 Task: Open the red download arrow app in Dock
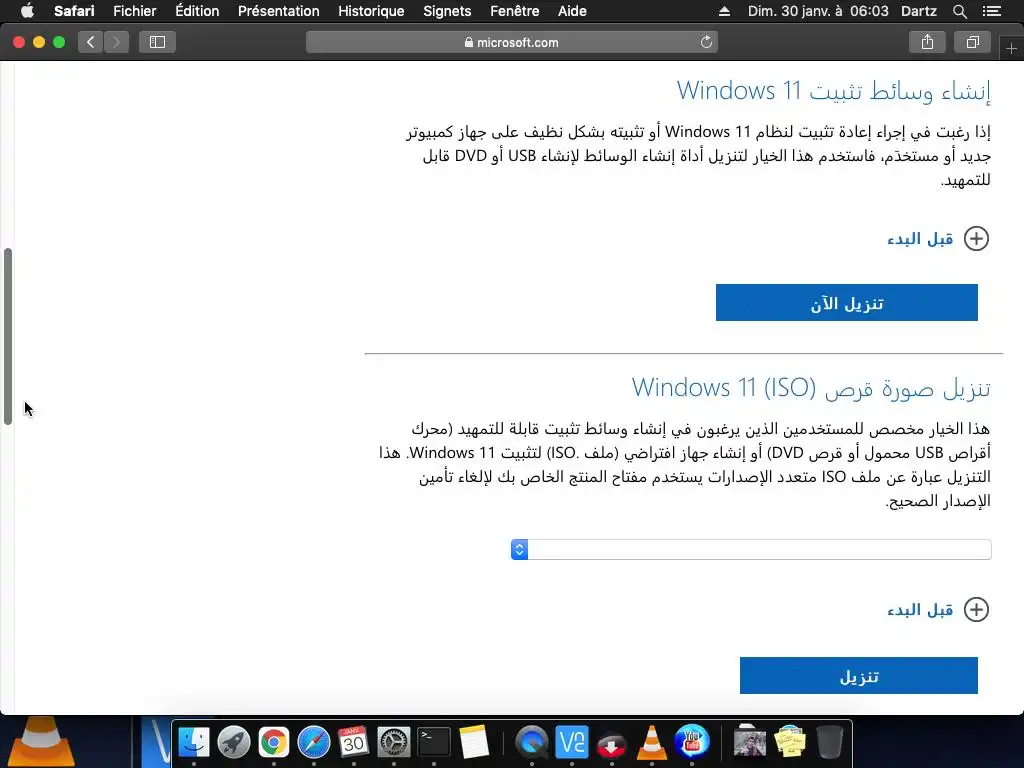611,743
